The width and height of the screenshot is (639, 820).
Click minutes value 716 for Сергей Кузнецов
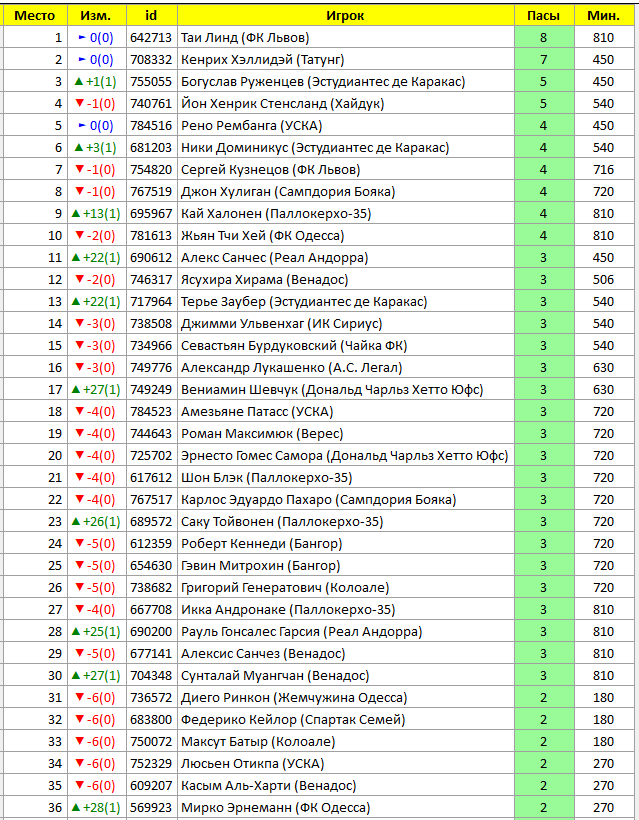pos(603,169)
